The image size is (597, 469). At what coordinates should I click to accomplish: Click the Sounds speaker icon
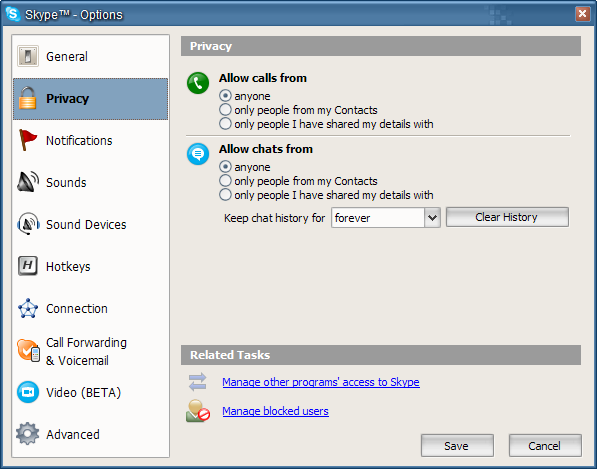(28, 182)
